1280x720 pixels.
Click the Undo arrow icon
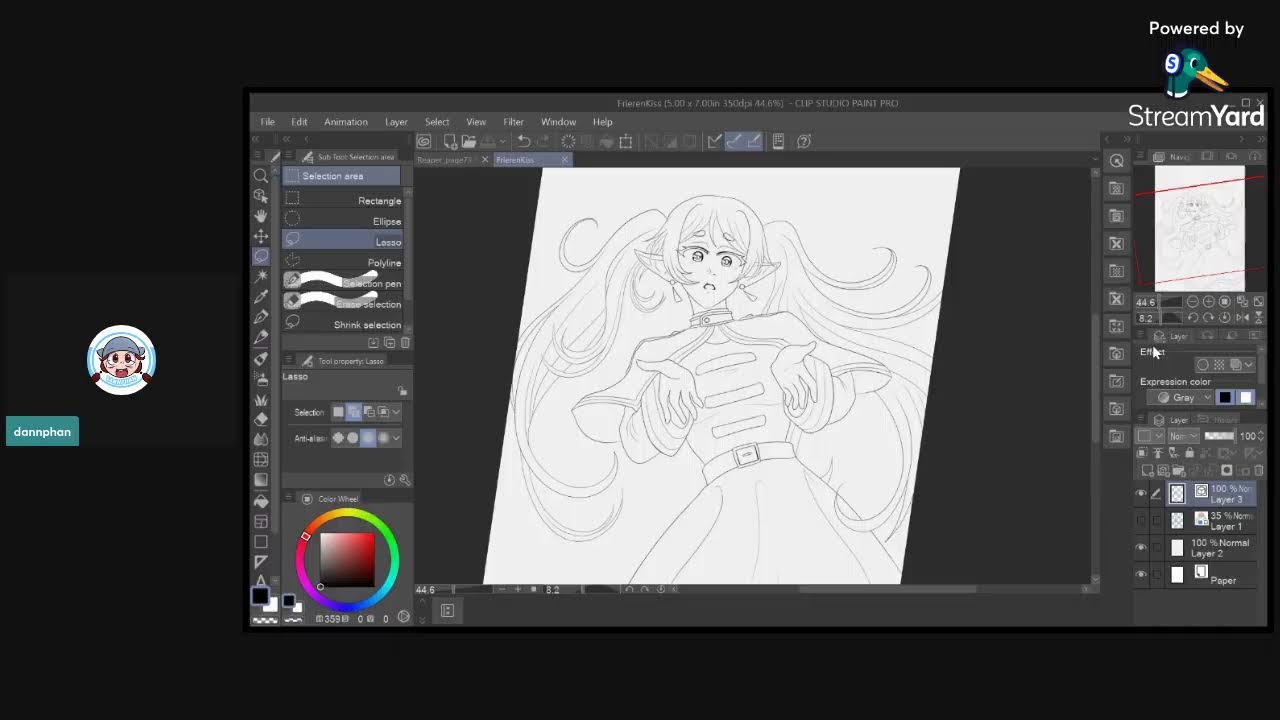tap(523, 141)
